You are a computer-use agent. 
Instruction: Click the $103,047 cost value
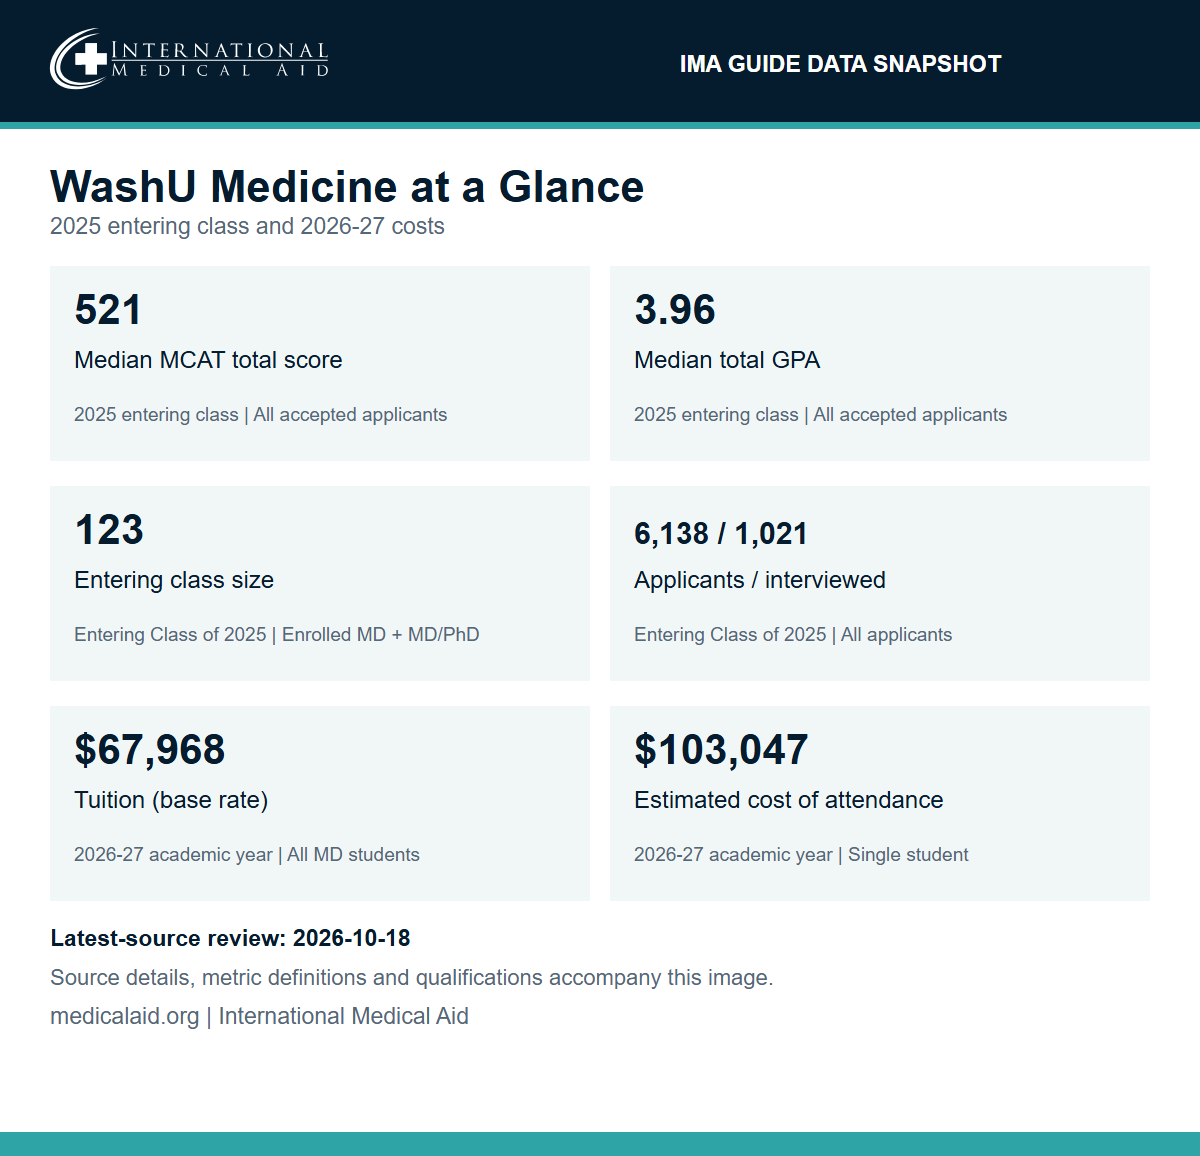(721, 750)
